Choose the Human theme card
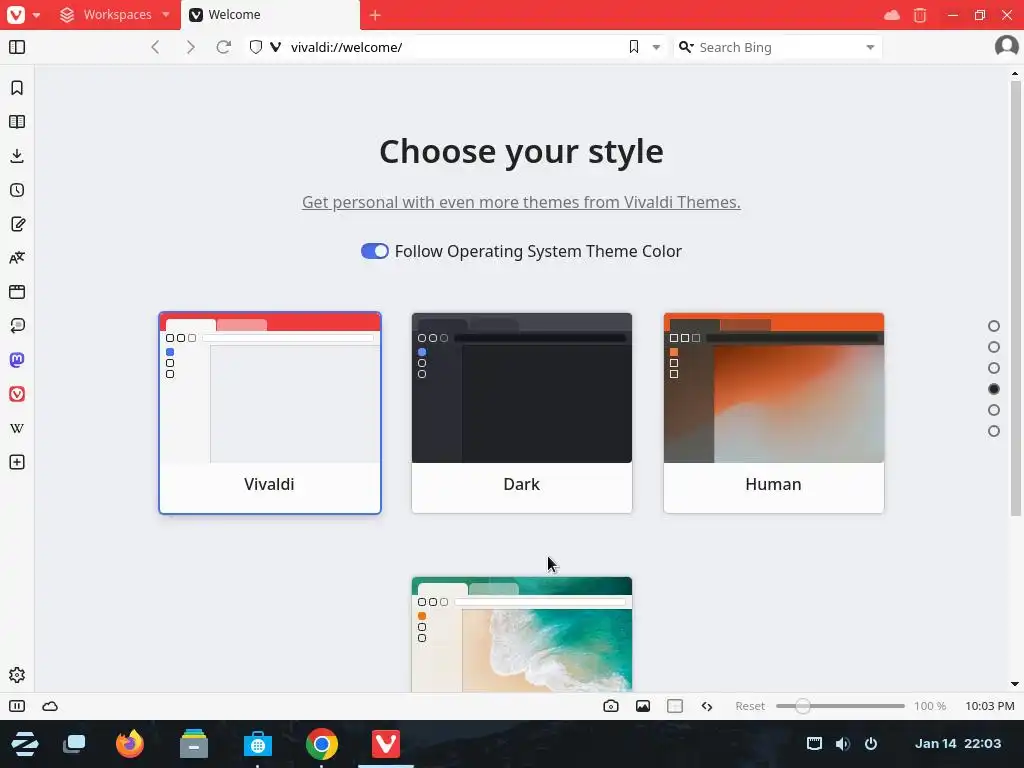The width and height of the screenshot is (1024, 768). click(x=774, y=413)
